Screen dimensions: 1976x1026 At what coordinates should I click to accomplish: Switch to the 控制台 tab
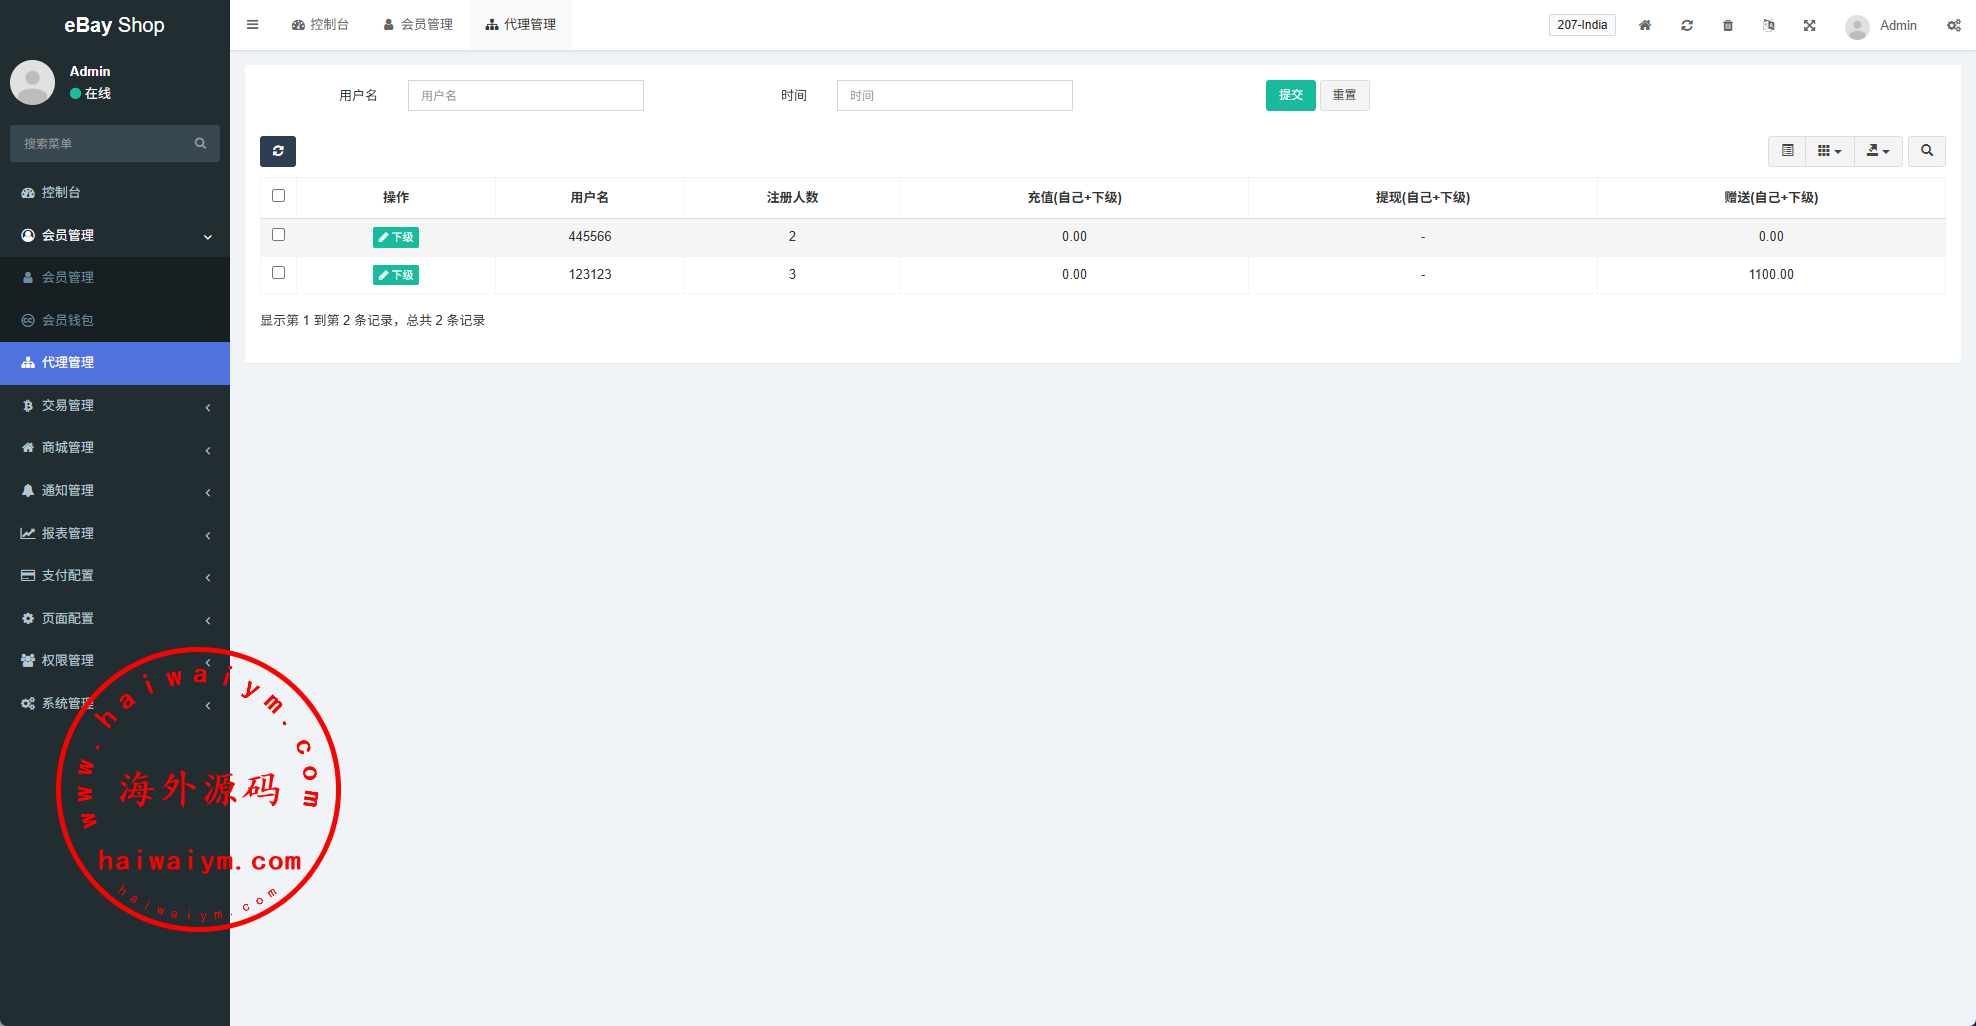[320, 25]
